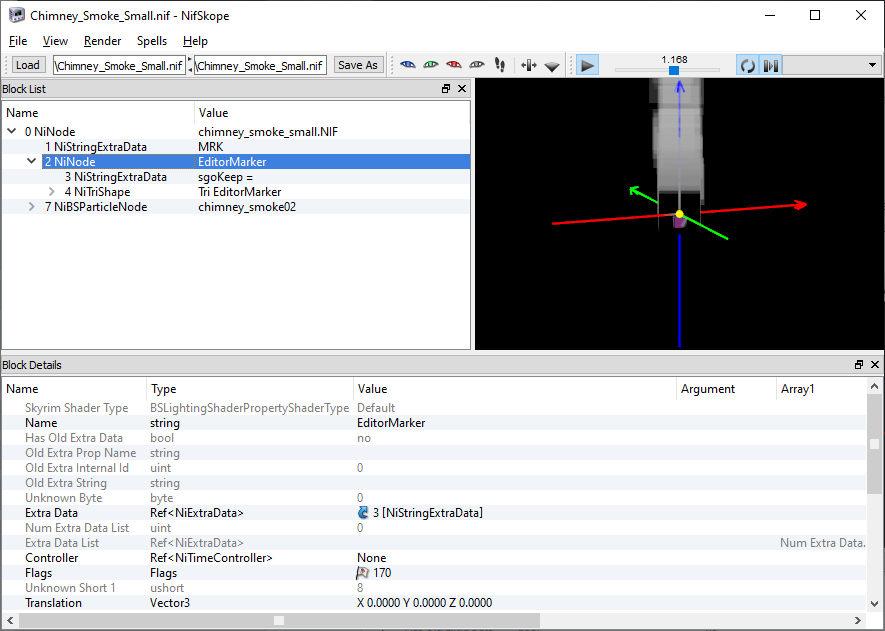The image size is (885, 631).
Task: Toggle the animation loop button
Action: pos(747,65)
